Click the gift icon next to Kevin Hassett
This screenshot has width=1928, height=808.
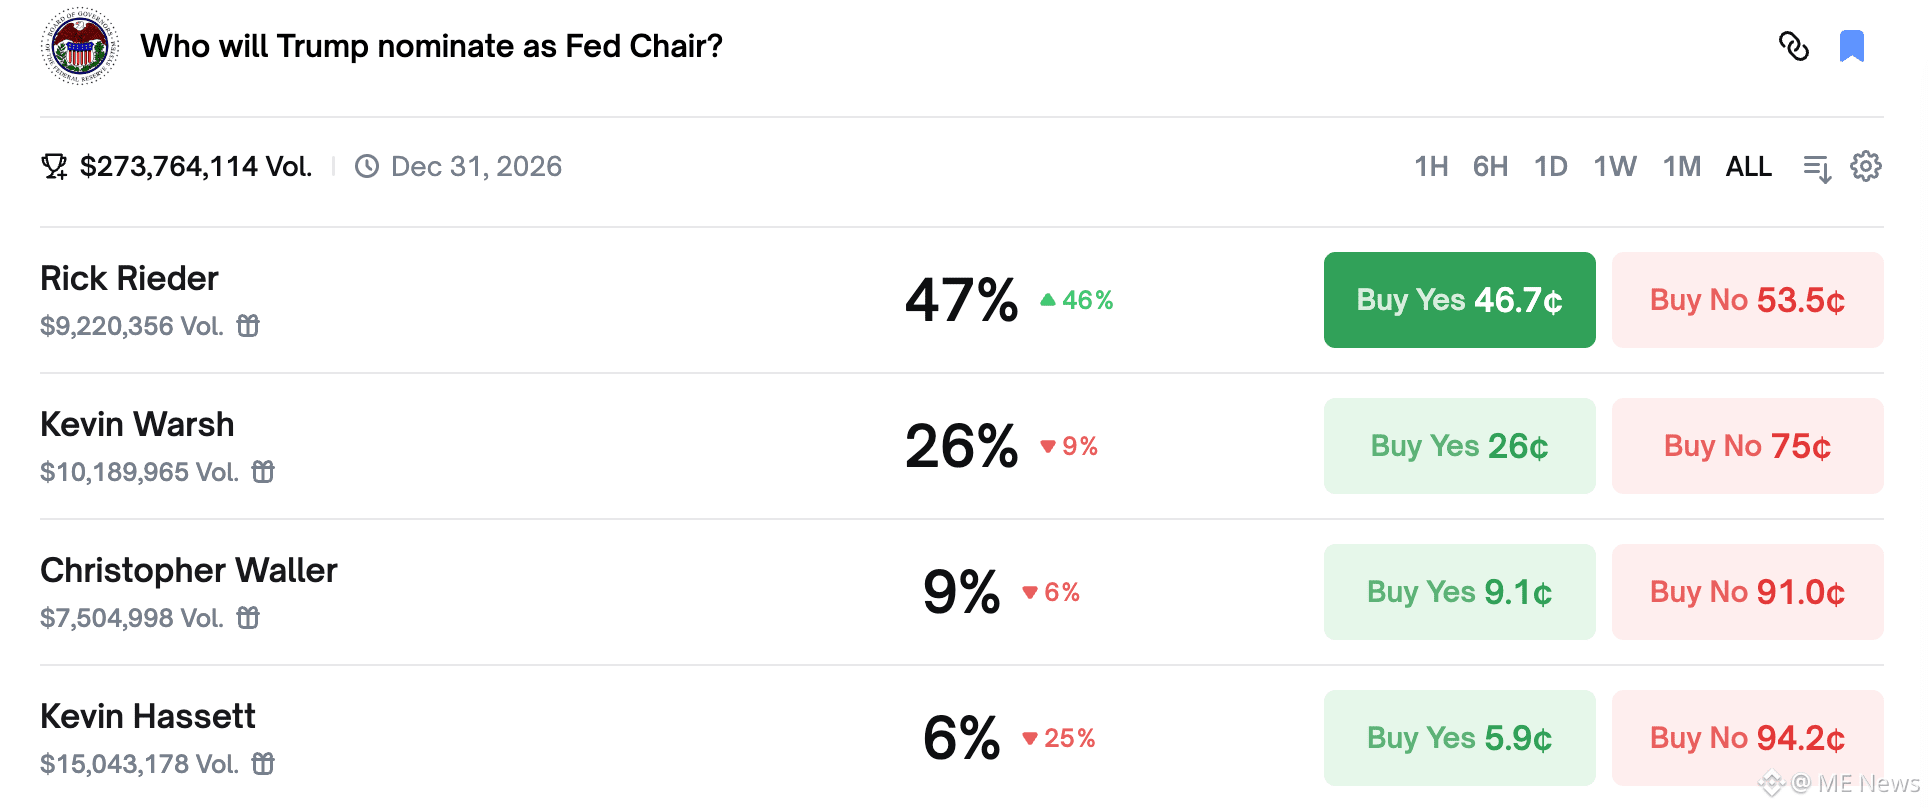point(263,764)
